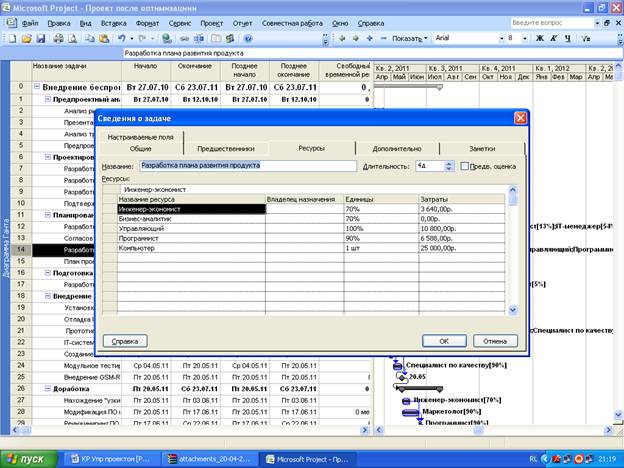Open the Заметки tab in dialog
Viewport: 624px width, 468px height.
point(481,147)
